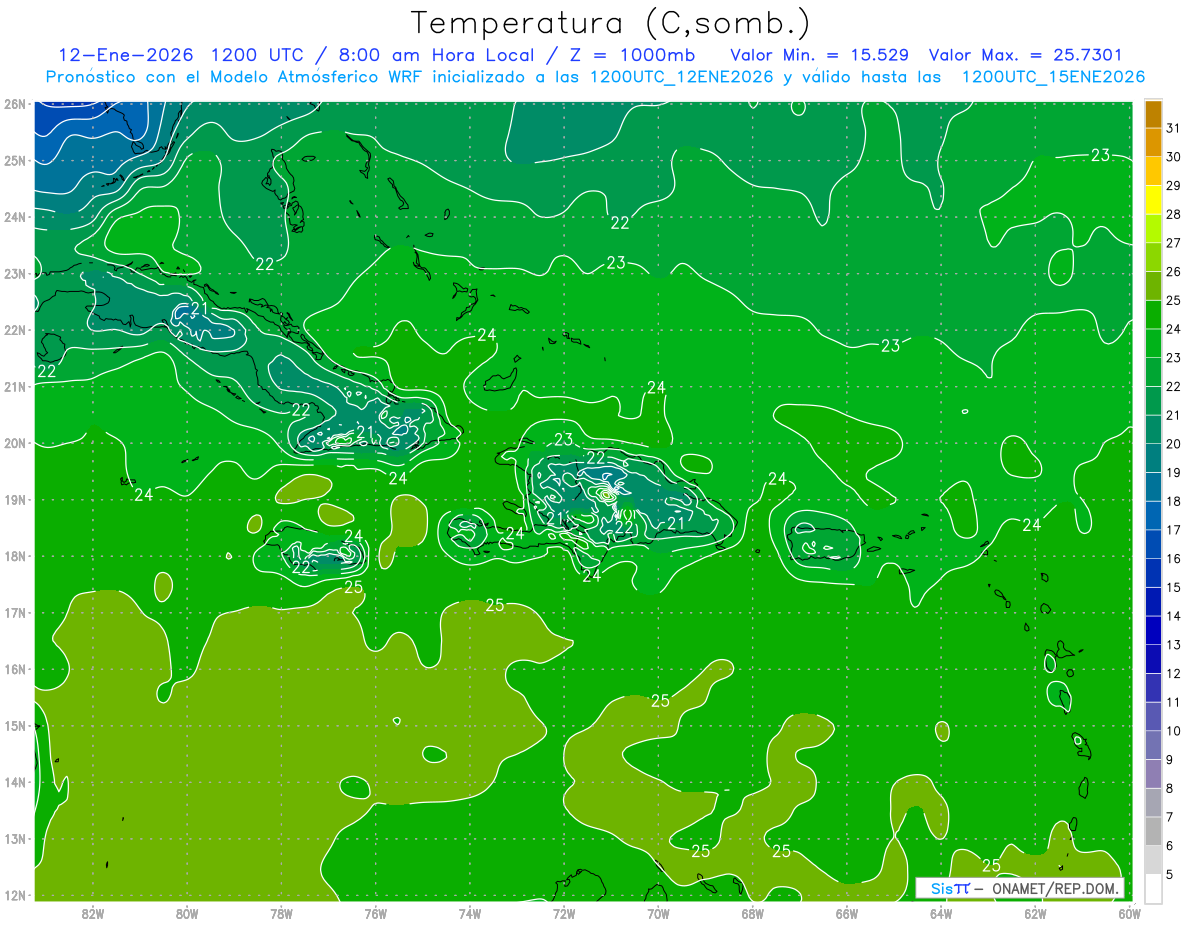Image resolution: width=1200 pixels, height=927 pixels.
Task: Click the orange colorbar segment between 30 and 31
Action: pos(1154,142)
